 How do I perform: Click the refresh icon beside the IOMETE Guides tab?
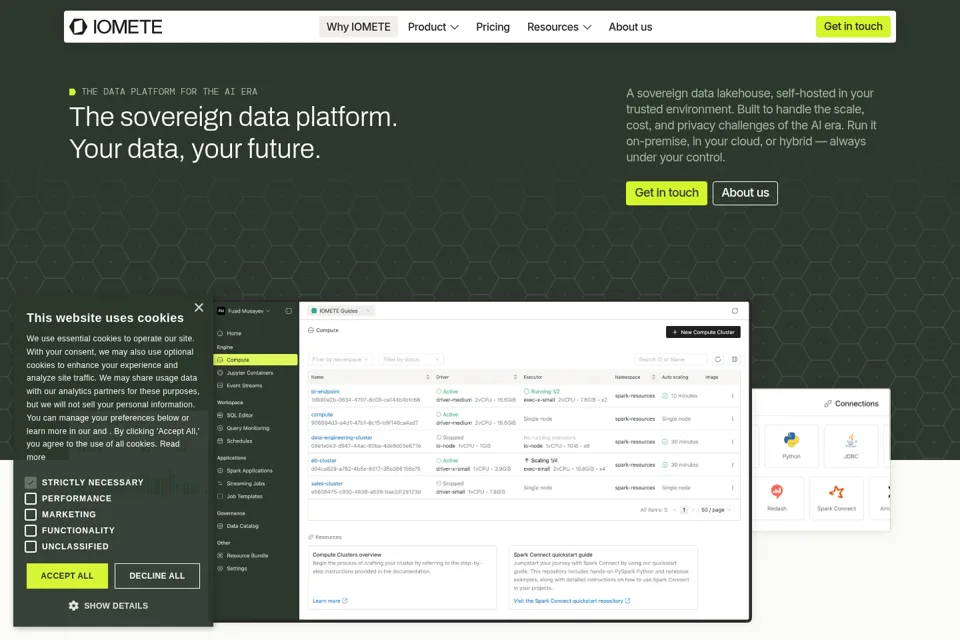[x=735, y=311]
